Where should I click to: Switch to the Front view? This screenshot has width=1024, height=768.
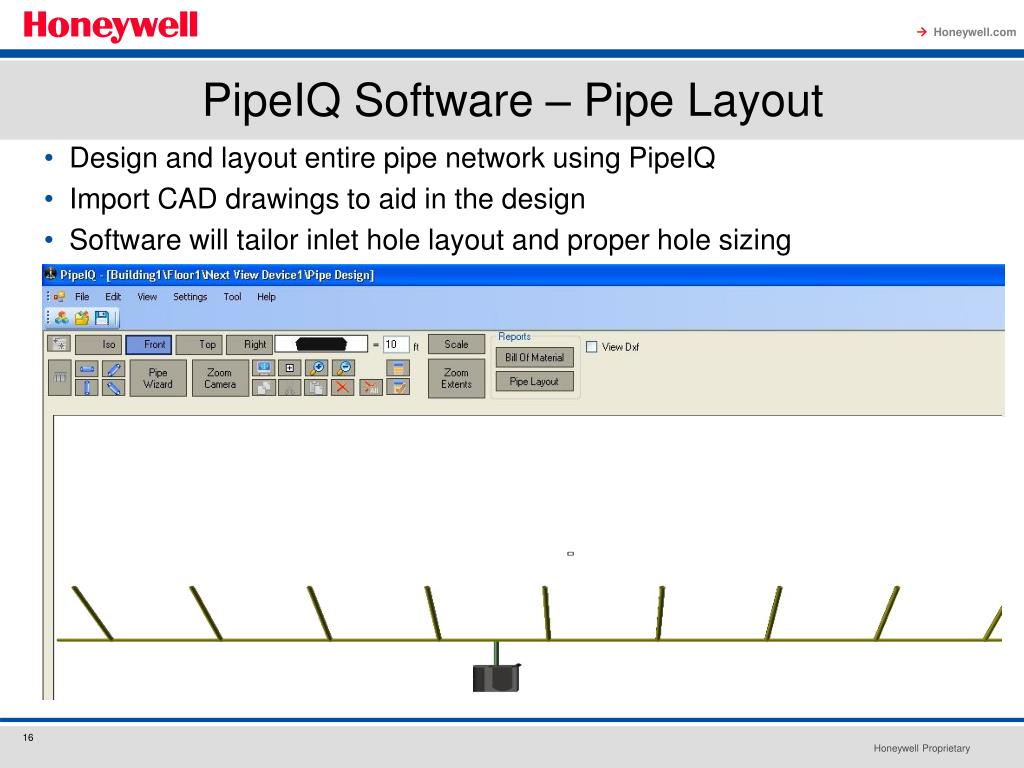pyautogui.click(x=149, y=344)
